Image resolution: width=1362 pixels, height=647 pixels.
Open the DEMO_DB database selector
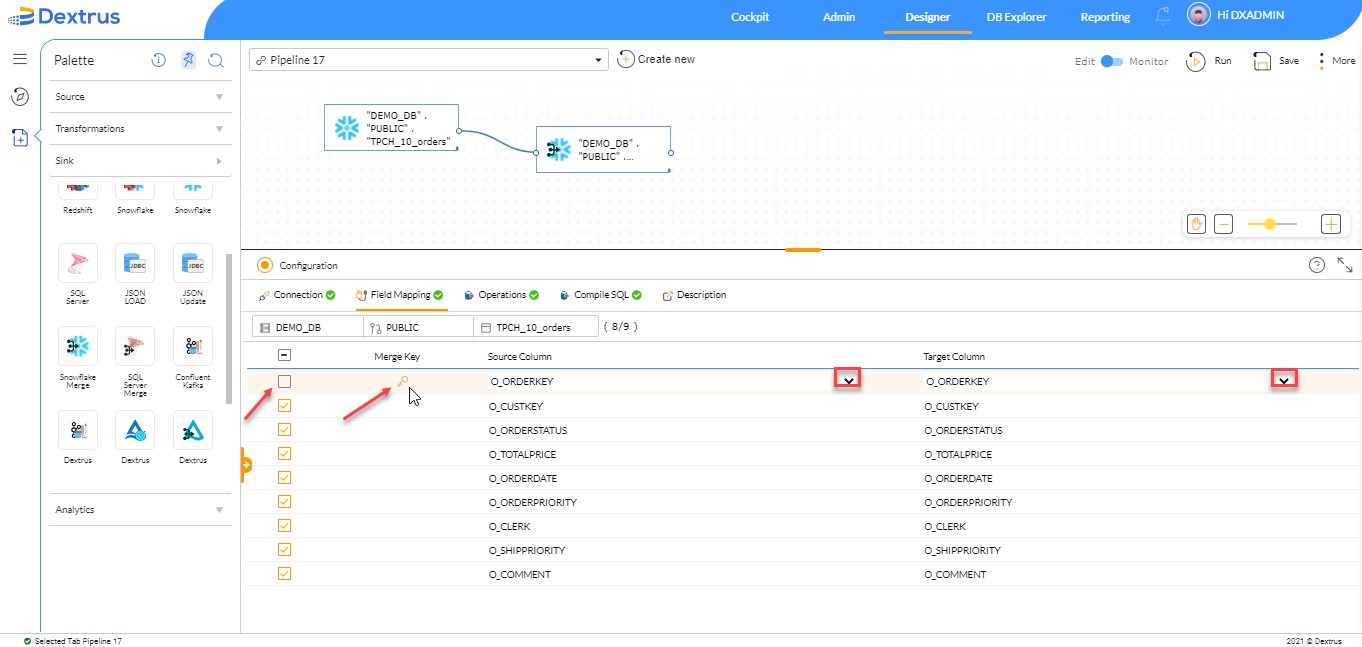[308, 327]
